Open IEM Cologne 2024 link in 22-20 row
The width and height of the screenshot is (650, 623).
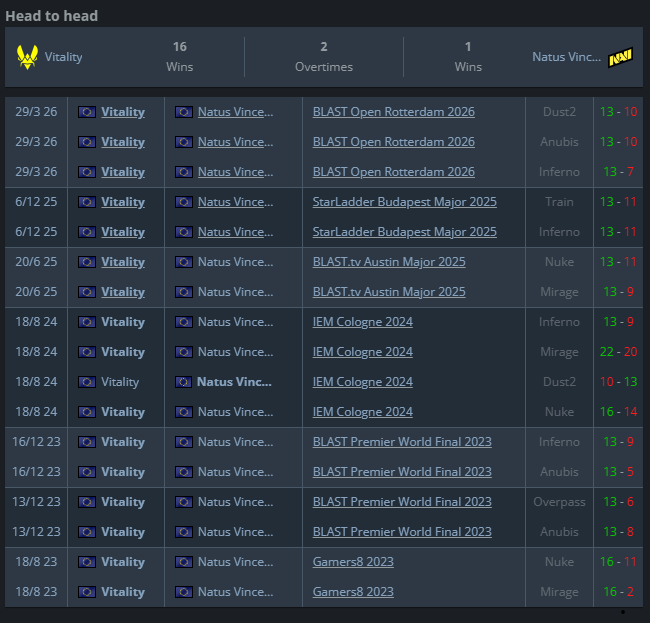click(x=363, y=352)
